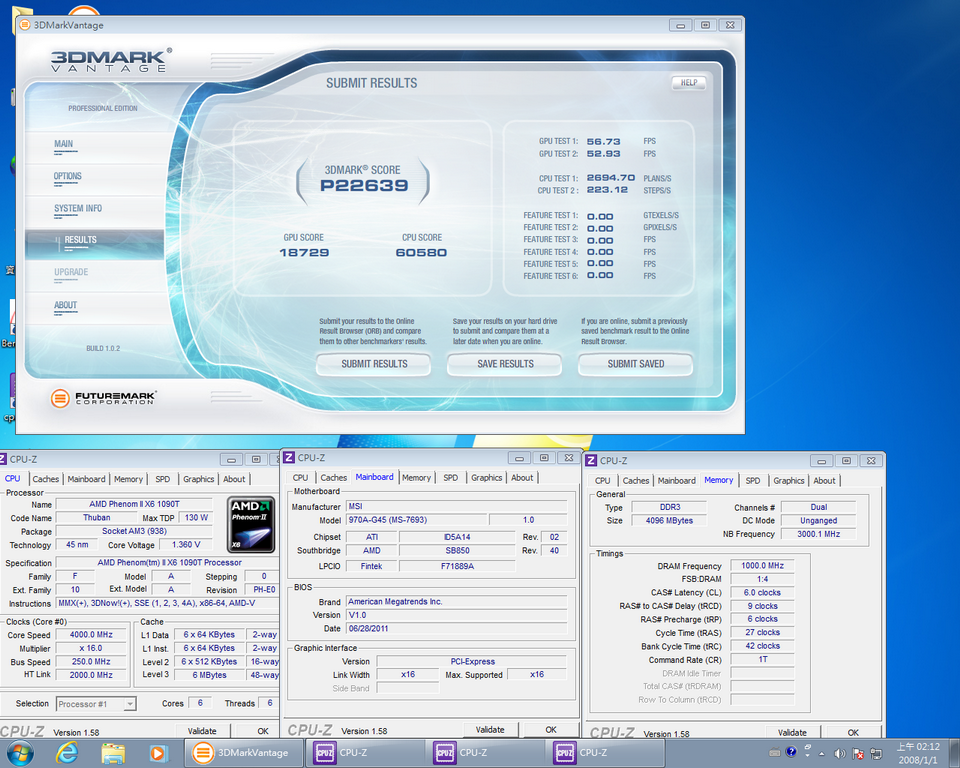The width and height of the screenshot is (960, 768).
Task: Open Graphics tab in left CPU-Z window
Action: [198, 479]
